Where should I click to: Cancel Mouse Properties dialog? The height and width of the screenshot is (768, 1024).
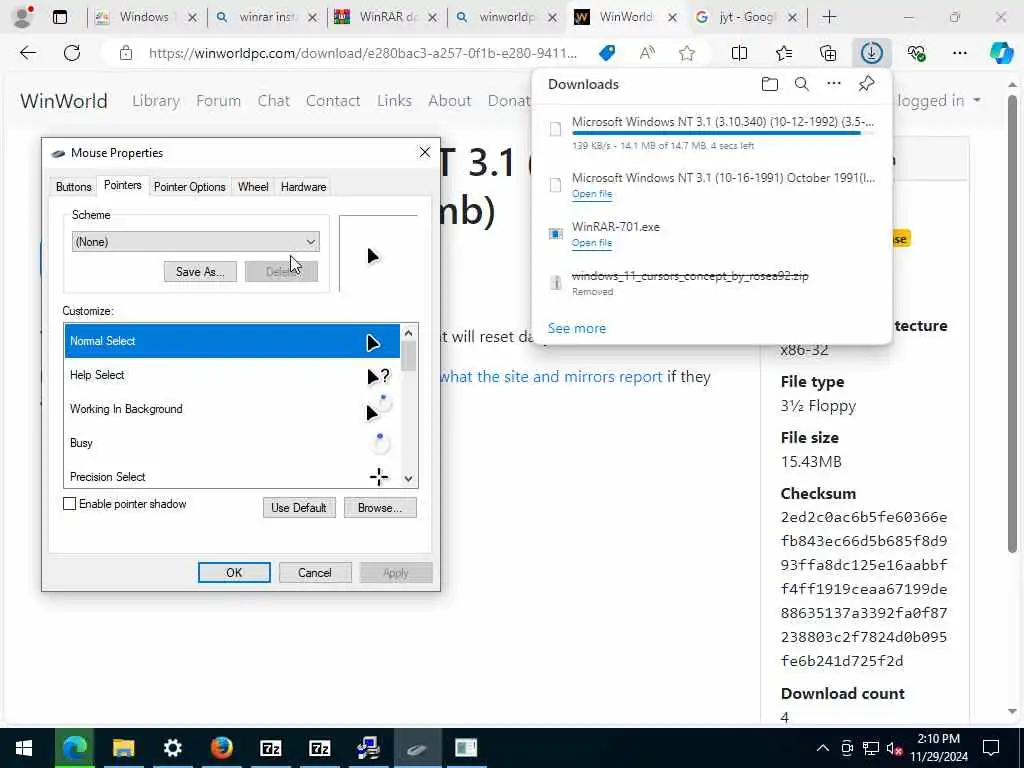[315, 573]
